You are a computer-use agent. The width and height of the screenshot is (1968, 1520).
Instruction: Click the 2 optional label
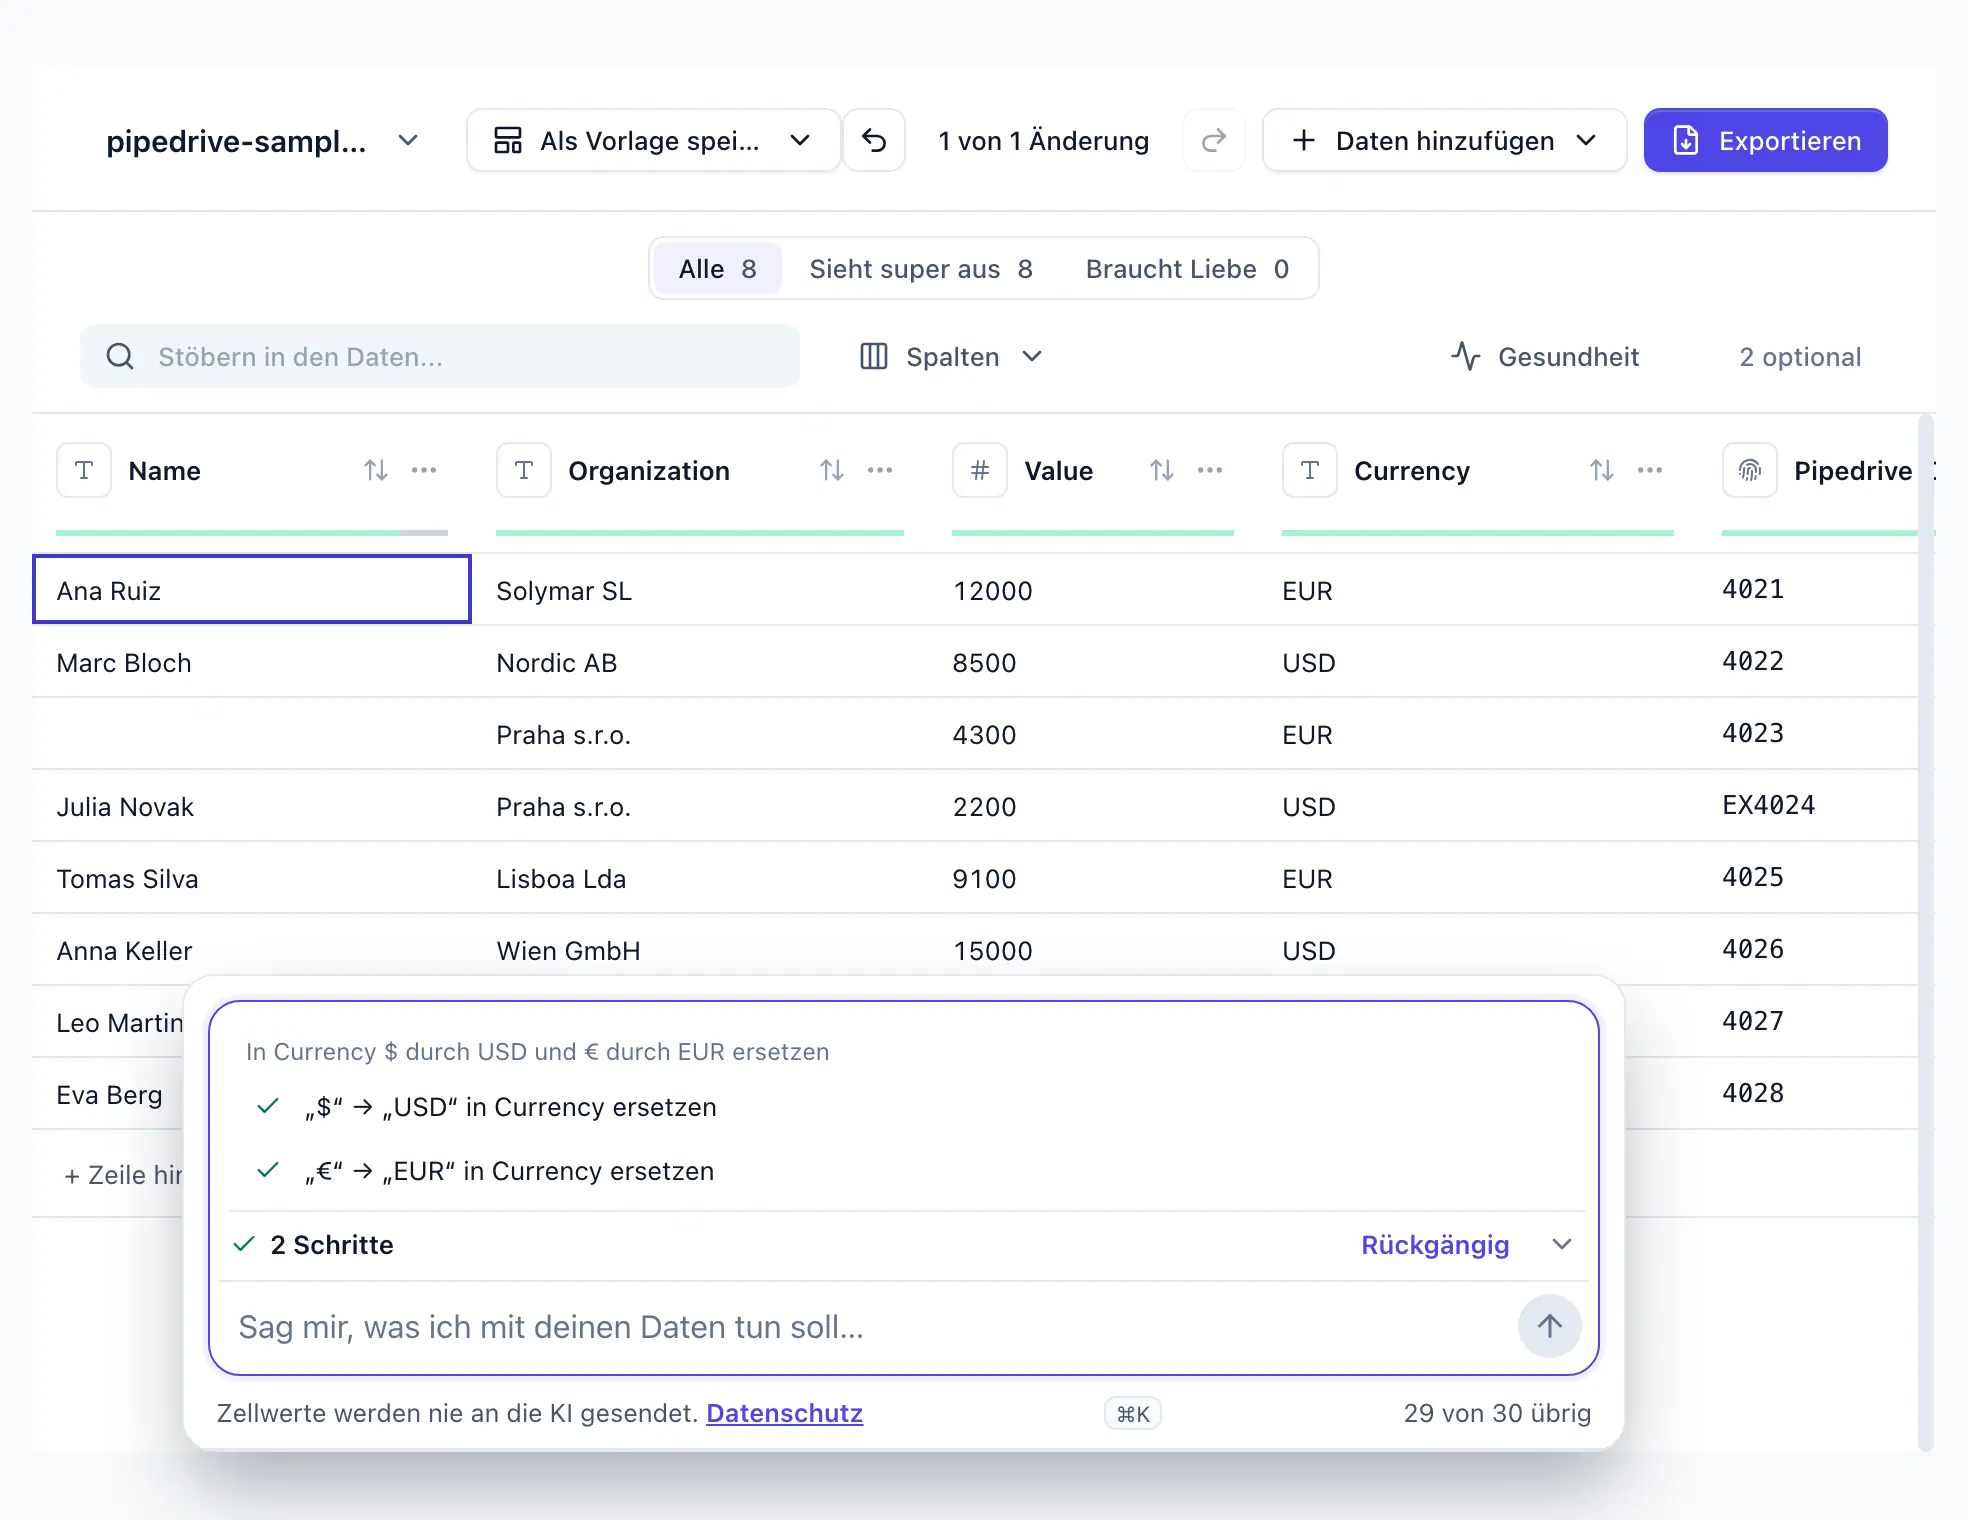(1800, 357)
